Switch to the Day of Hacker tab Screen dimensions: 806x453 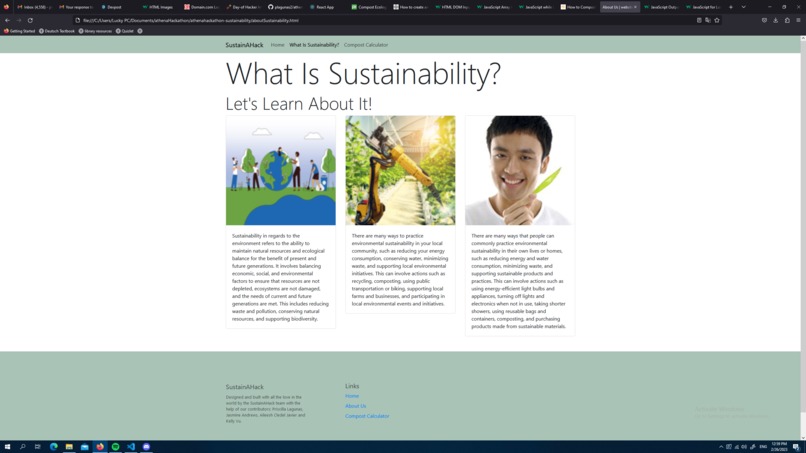coord(244,7)
